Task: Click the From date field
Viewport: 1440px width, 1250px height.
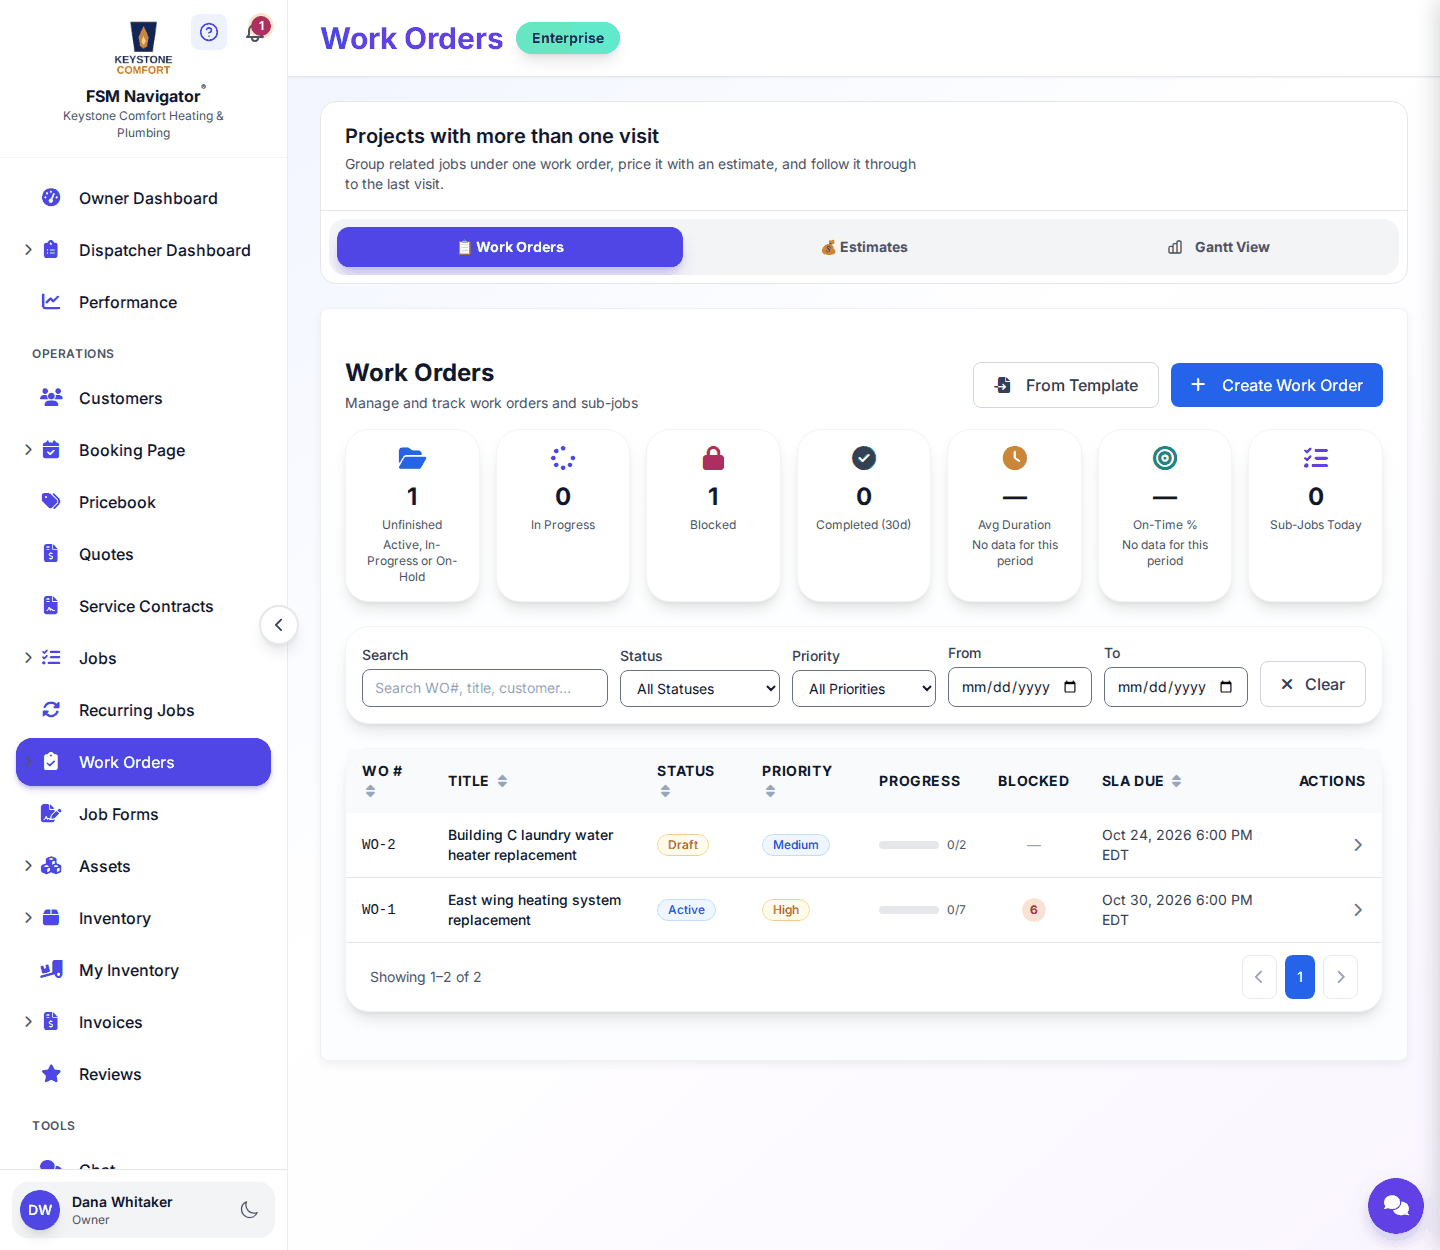Action: click(1020, 687)
